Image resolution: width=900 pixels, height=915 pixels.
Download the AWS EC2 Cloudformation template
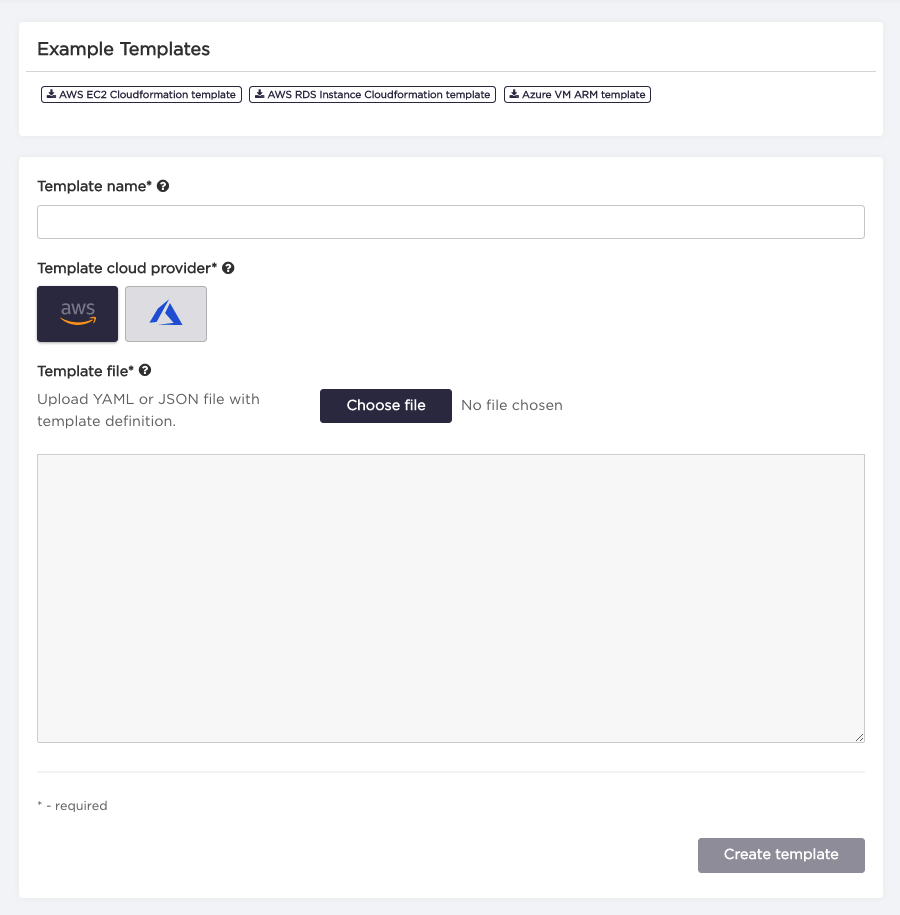(140, 94)
